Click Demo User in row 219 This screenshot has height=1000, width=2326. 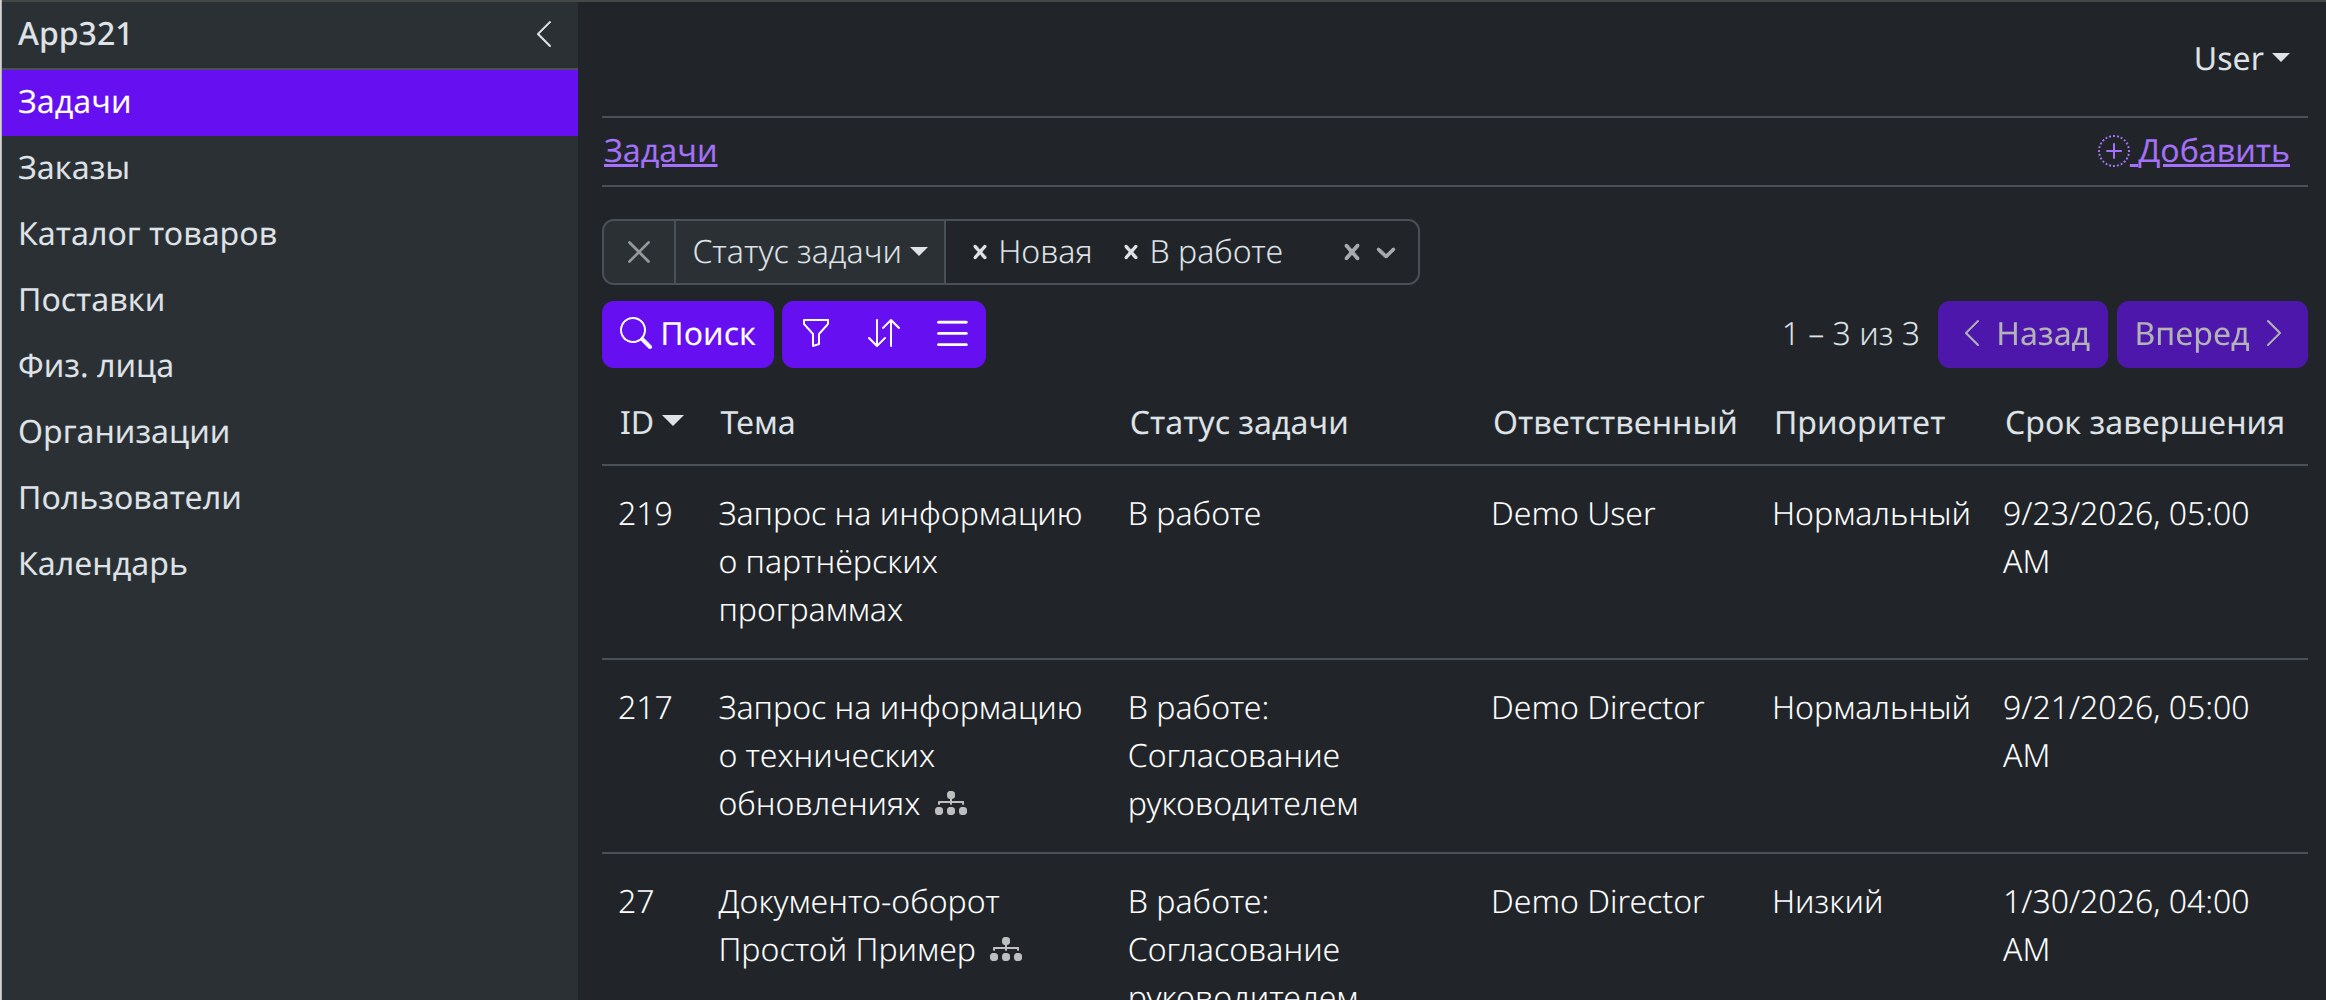click(1572, 514)
